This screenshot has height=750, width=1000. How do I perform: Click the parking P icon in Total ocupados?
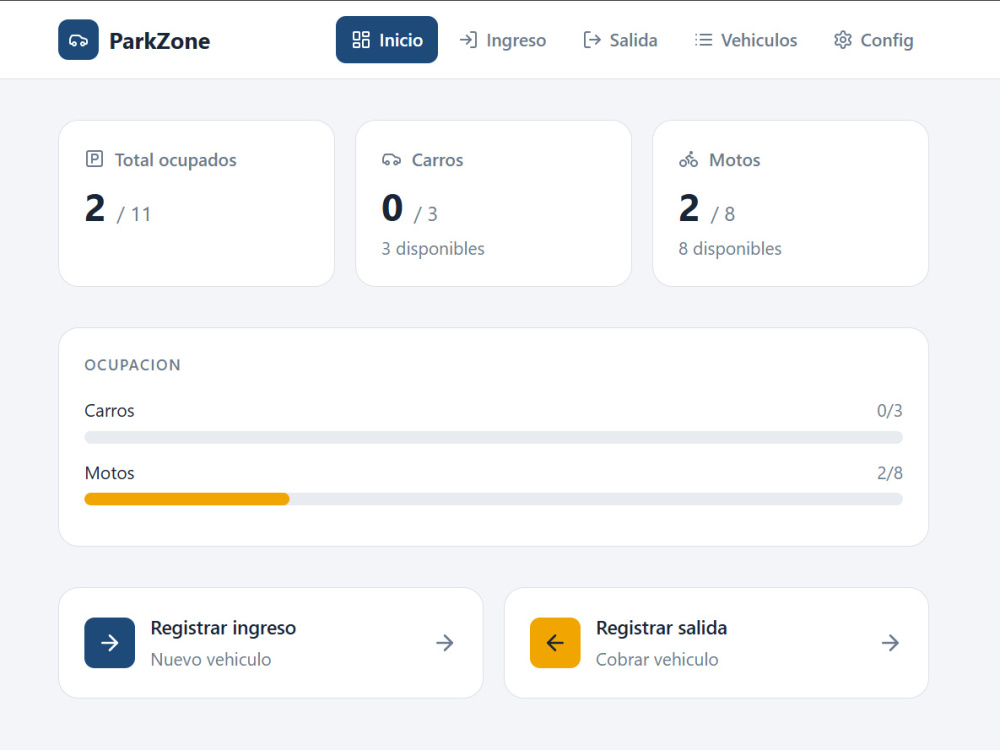click(x=94, y=159)
